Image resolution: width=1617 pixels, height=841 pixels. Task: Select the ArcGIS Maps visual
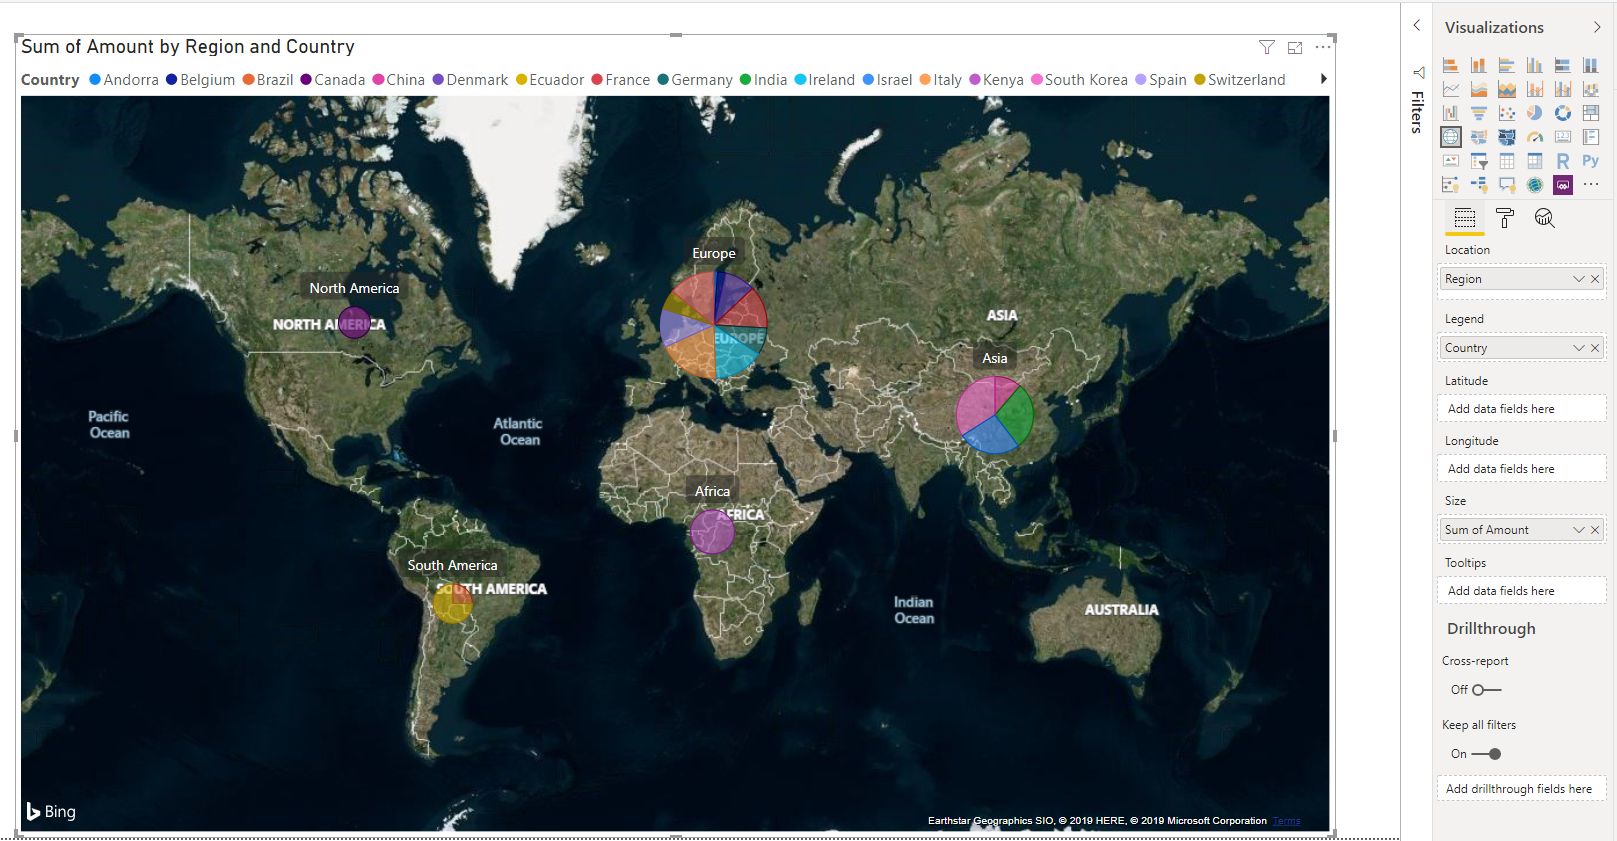tap(1535, 185)
